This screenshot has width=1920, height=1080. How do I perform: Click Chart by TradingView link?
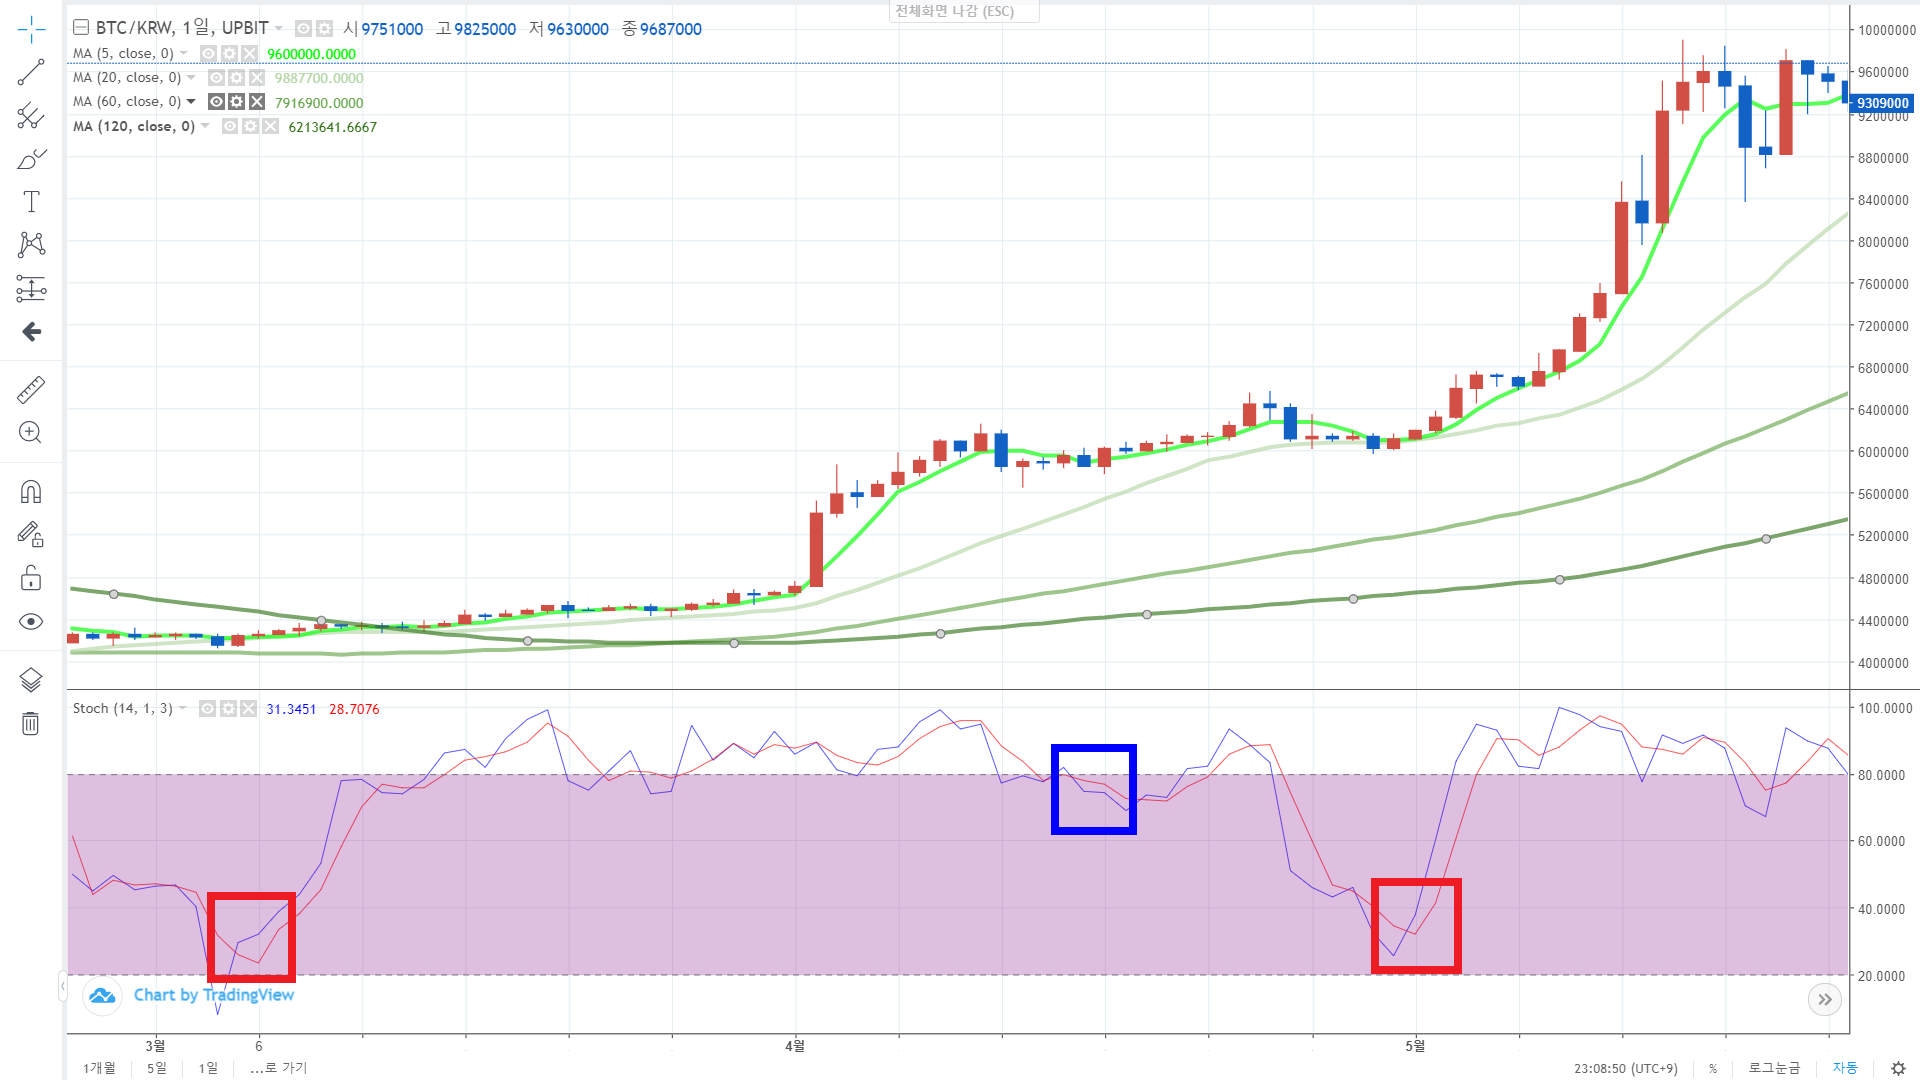click(213, 995)
